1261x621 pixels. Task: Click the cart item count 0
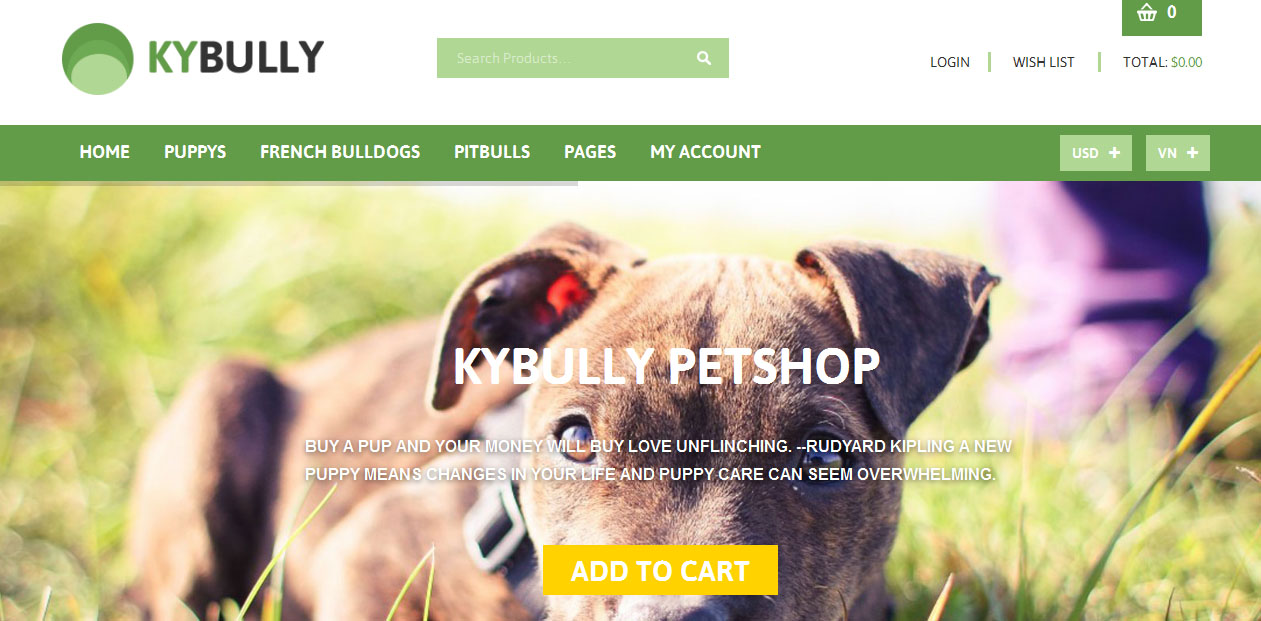click(1172, 13)
